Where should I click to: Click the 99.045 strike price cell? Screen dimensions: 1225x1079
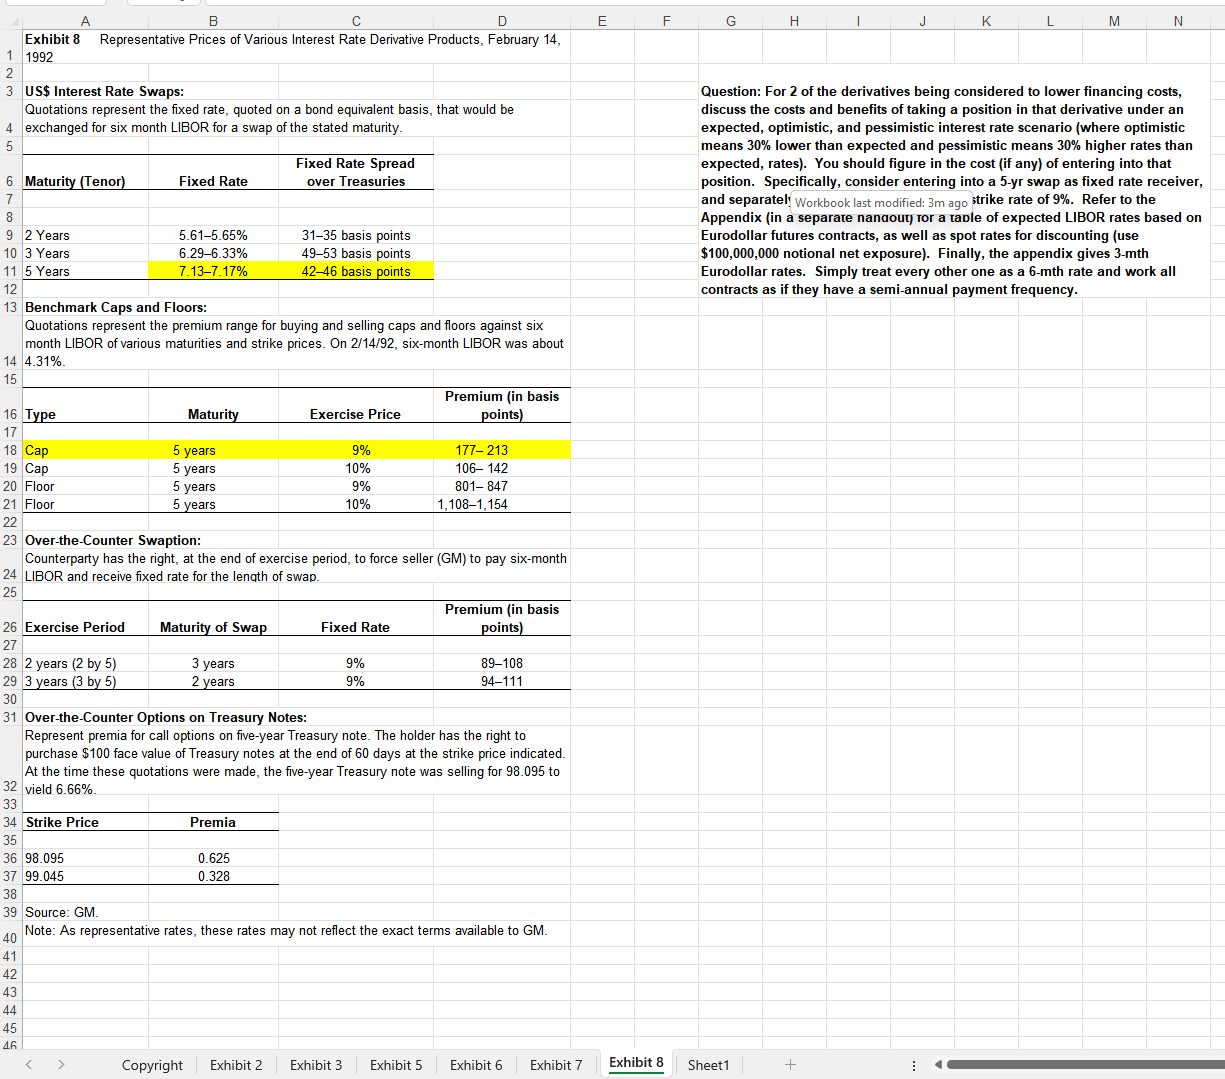click(85, 876)
